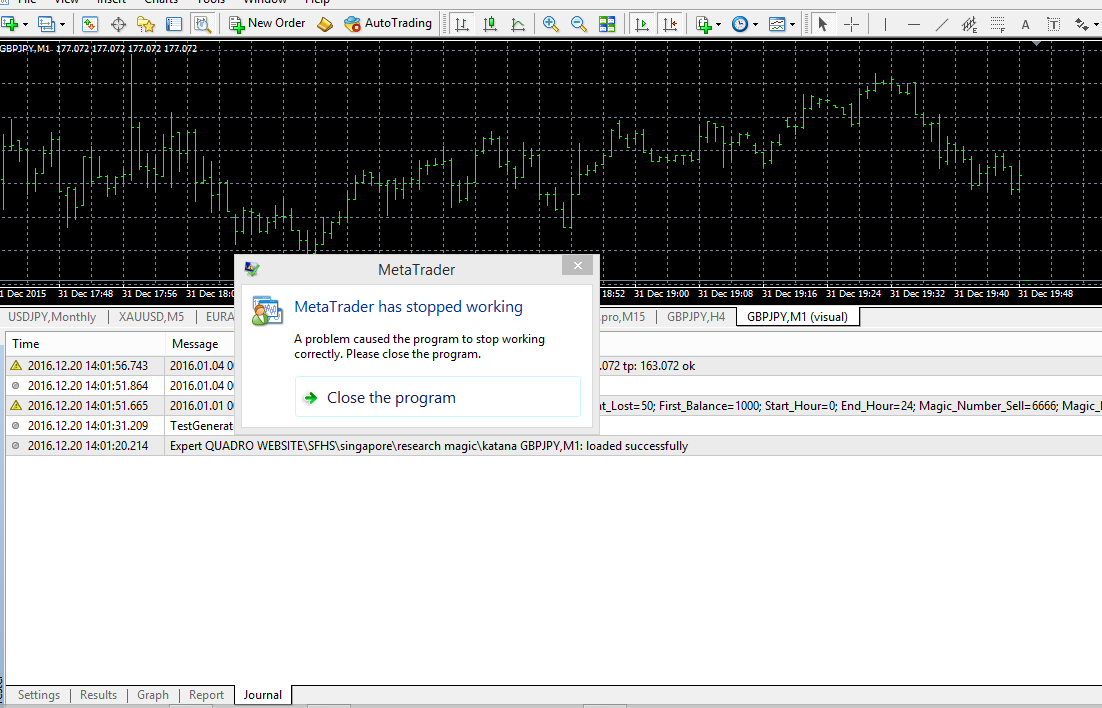Open the tester Settings tab
The width and height of the screenshot is (1102, 708).
39,695
